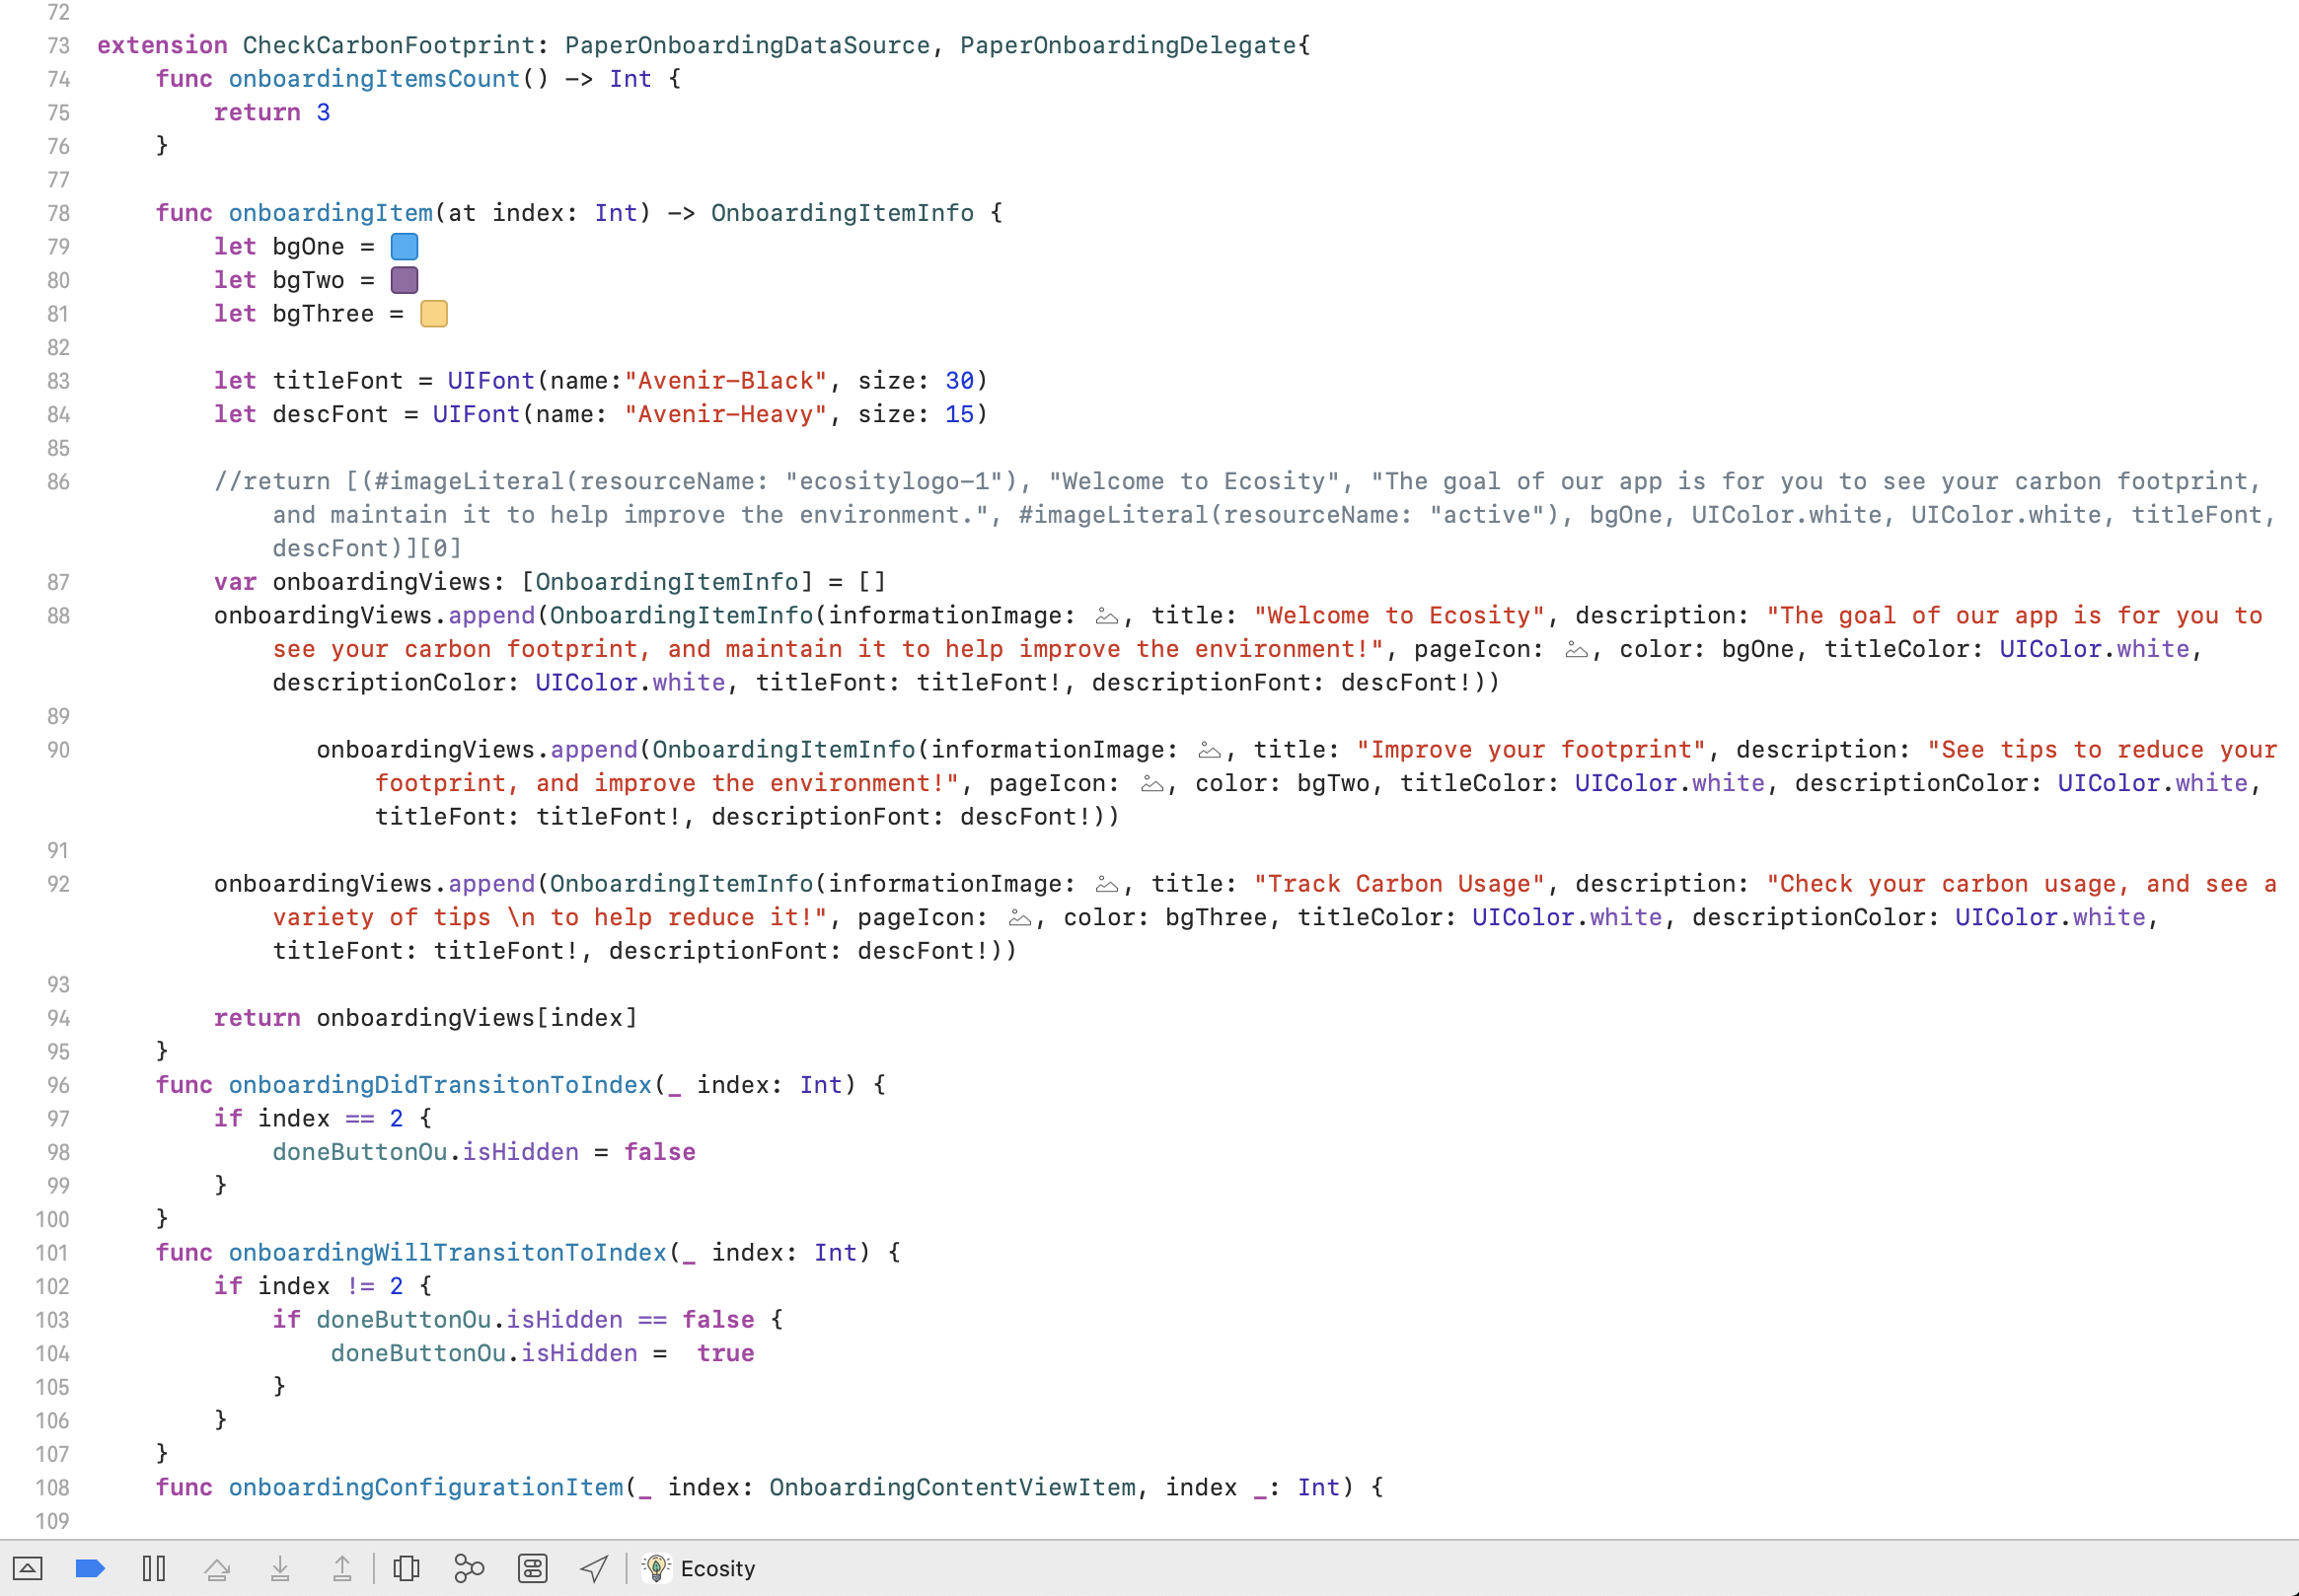Select the Ecosity process in debug bar

coord(700,1568)
